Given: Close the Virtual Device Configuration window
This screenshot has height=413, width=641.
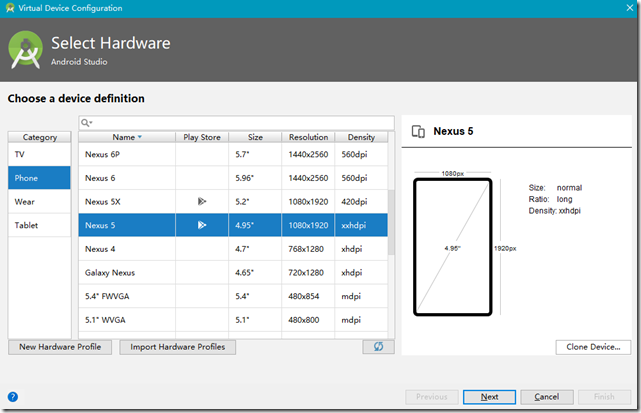Looking at the screenshot, I should pyautogui.click(x=630, y=8).
